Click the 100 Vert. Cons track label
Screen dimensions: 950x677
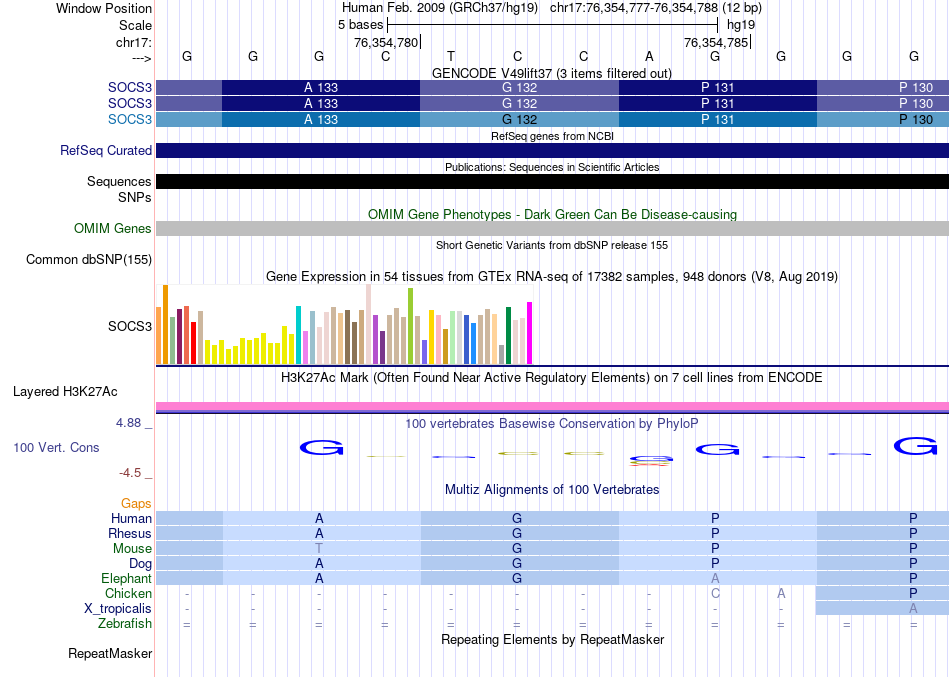pos(56,448)
